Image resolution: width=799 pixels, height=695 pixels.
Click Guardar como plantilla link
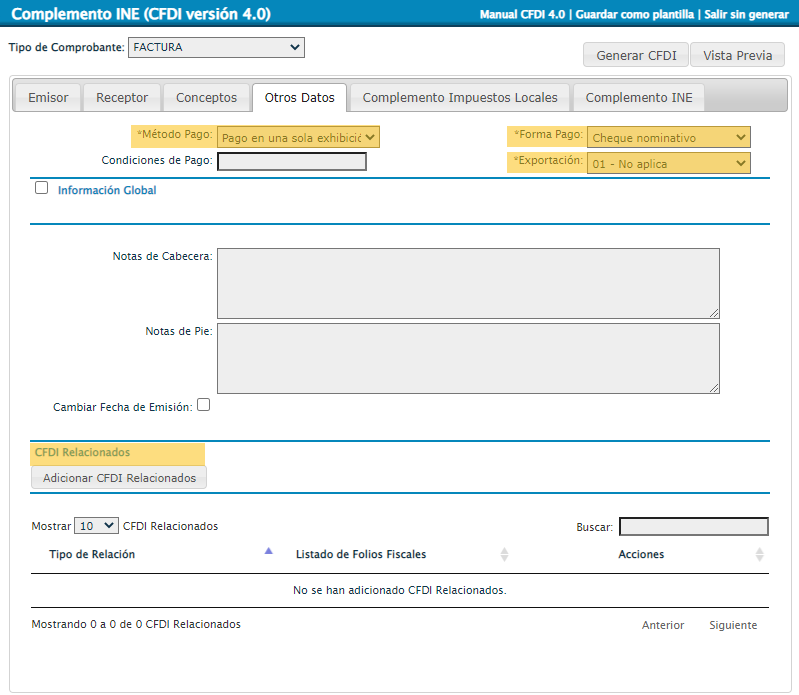pos(634,14)
